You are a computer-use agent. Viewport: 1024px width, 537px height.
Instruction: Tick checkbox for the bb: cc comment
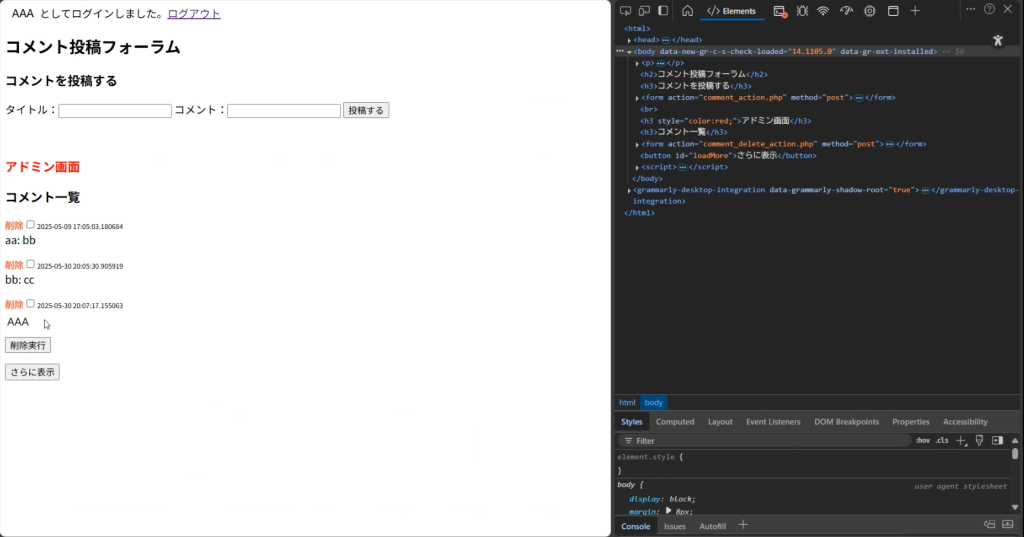(30, 264)
